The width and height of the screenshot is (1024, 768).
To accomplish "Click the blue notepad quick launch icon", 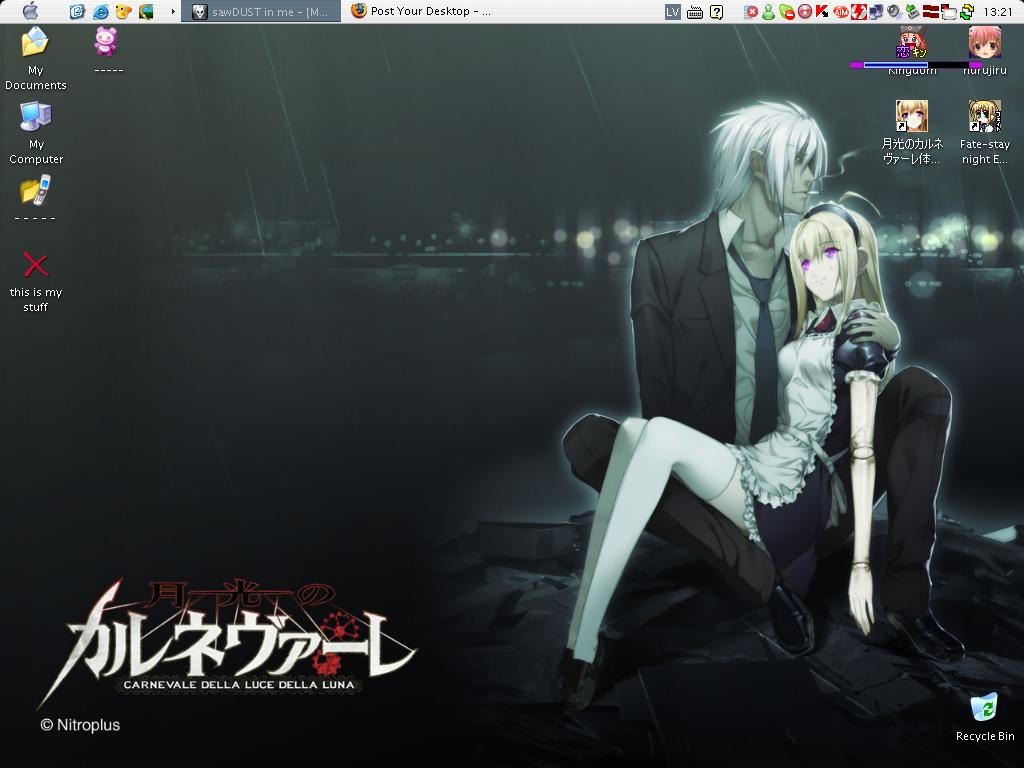I will [x=77, y=11].
